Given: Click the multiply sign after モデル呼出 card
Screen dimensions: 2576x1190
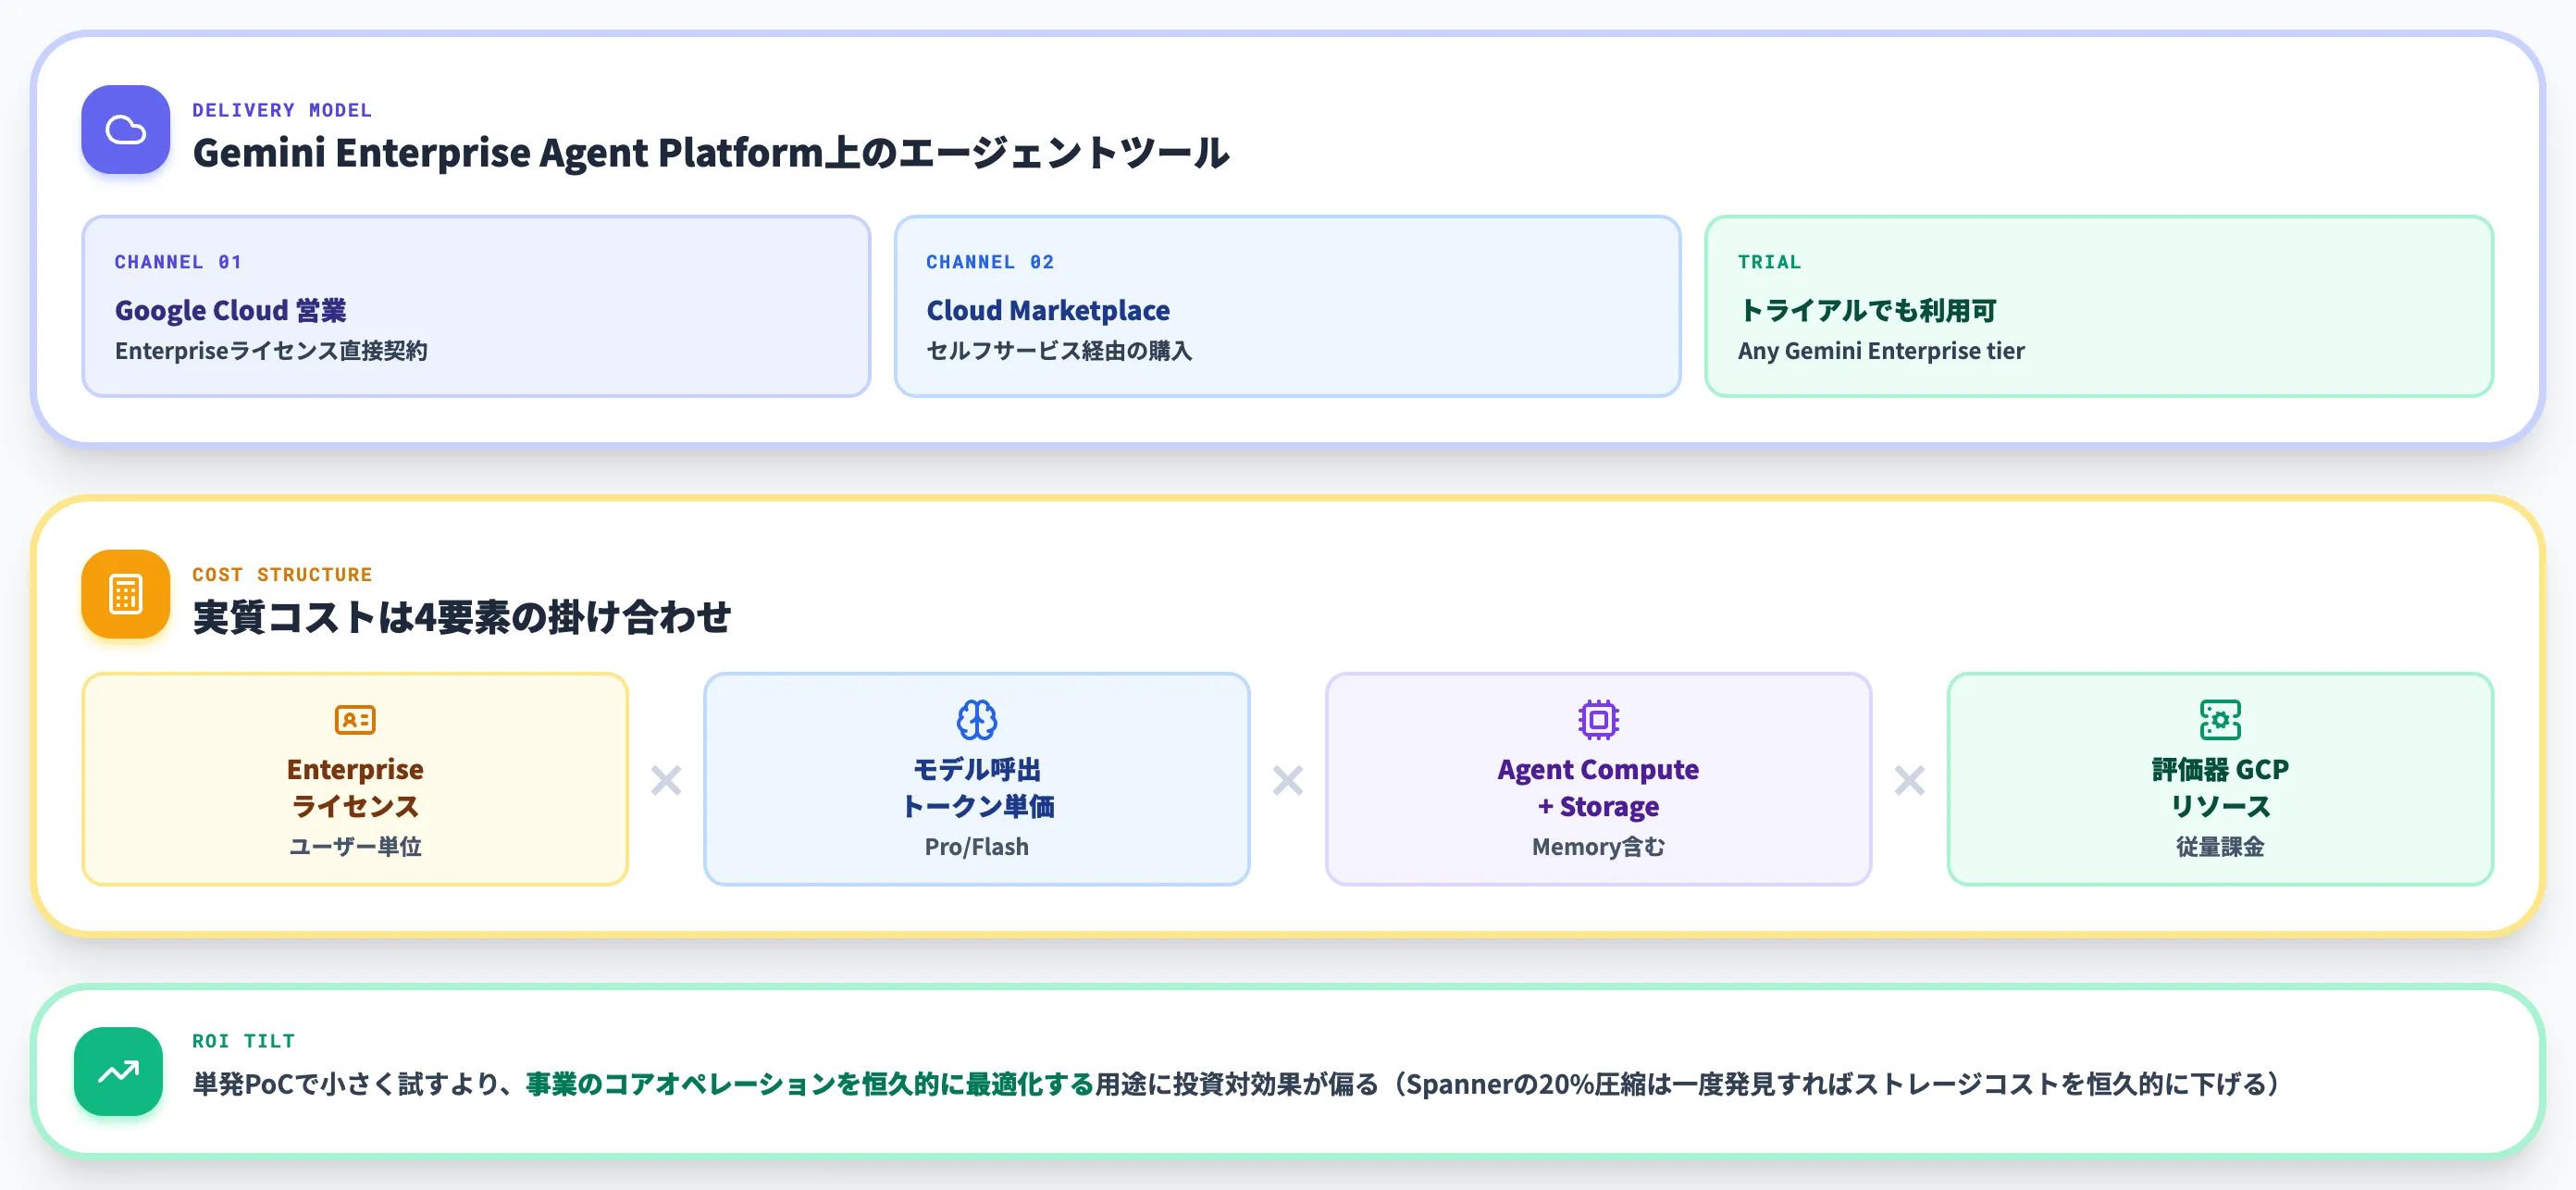Looking at the screenshot, I should click(x=1288, y=780).
